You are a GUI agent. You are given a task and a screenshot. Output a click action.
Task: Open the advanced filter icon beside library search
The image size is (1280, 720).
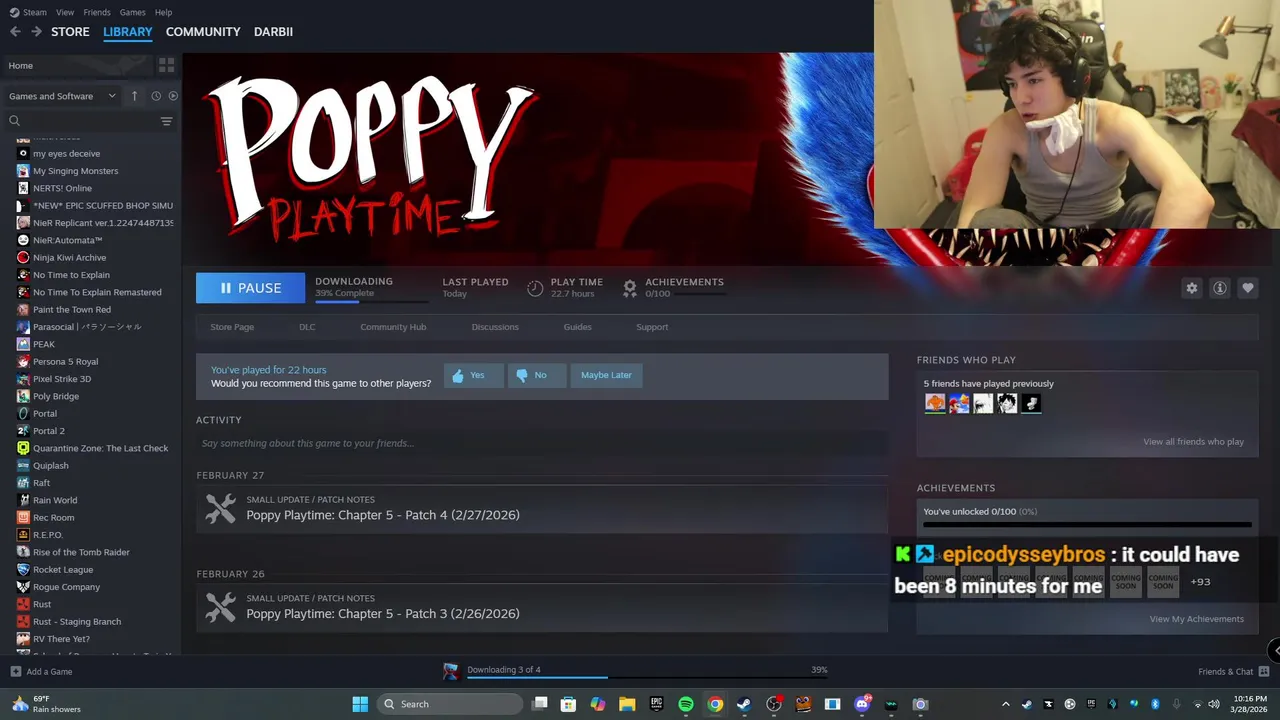(166, 121)
